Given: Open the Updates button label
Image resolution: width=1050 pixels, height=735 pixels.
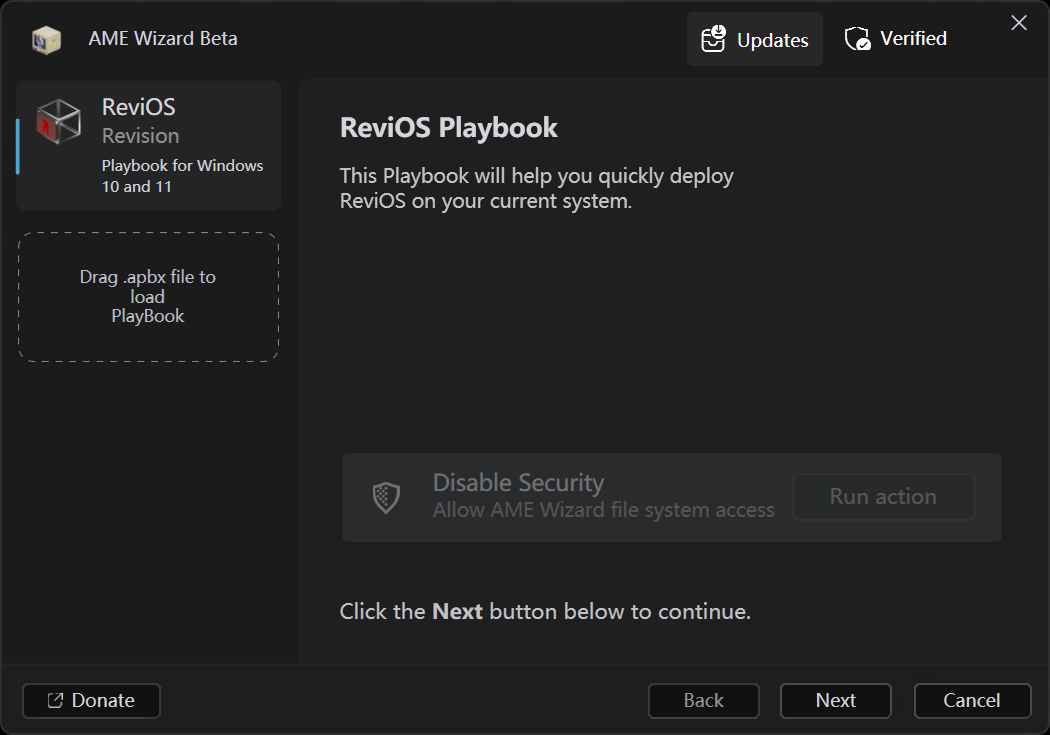Looking at the screenshot, I should pyautogui.click(x=772, y=40).
